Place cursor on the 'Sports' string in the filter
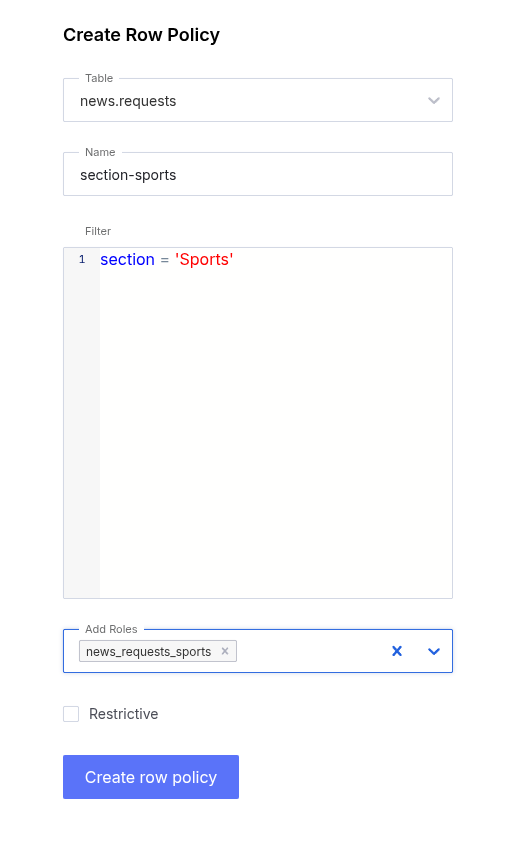The image size is (527, 842). point(204,259)
